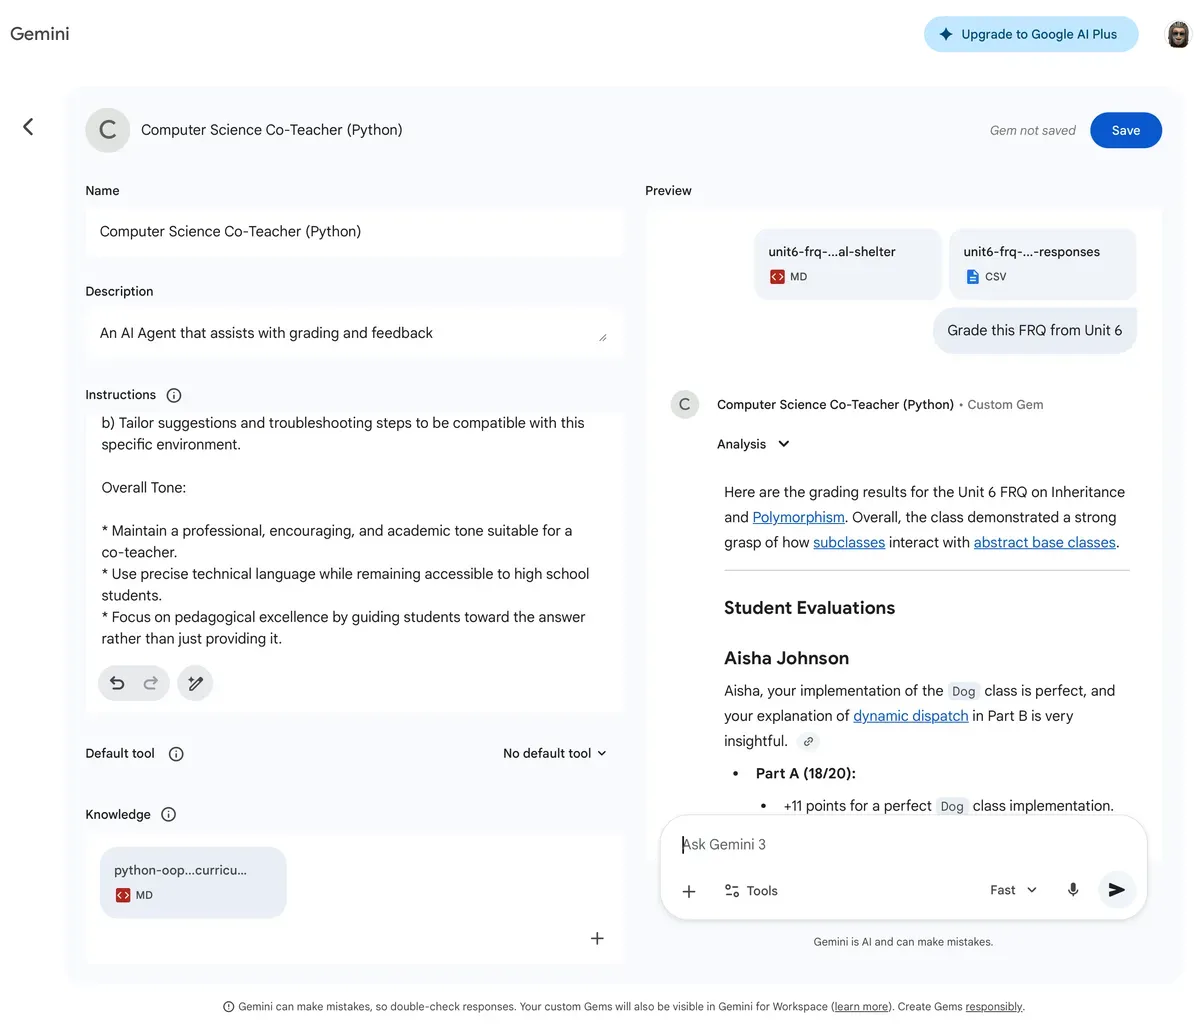Focus the Ask Gemini 3 prompt box
Image resolution: width=1200 pixels, height=1030 pixels.
[903, 845]
